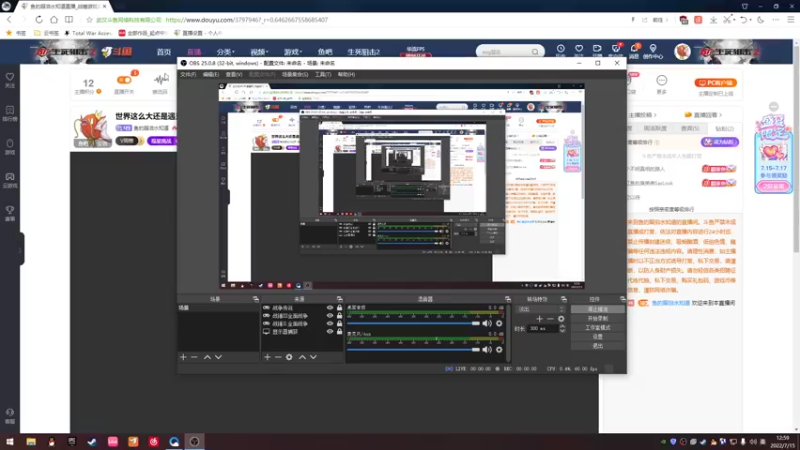Pop out the Audio Mixer (混音器) dock panel

pos(508,299)
